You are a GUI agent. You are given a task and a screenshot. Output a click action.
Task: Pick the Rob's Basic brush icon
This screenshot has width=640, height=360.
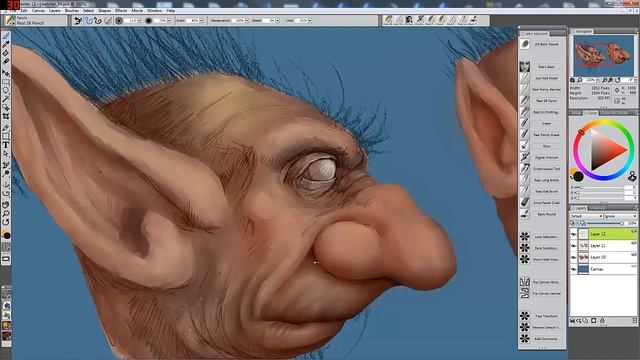(525, 66)
